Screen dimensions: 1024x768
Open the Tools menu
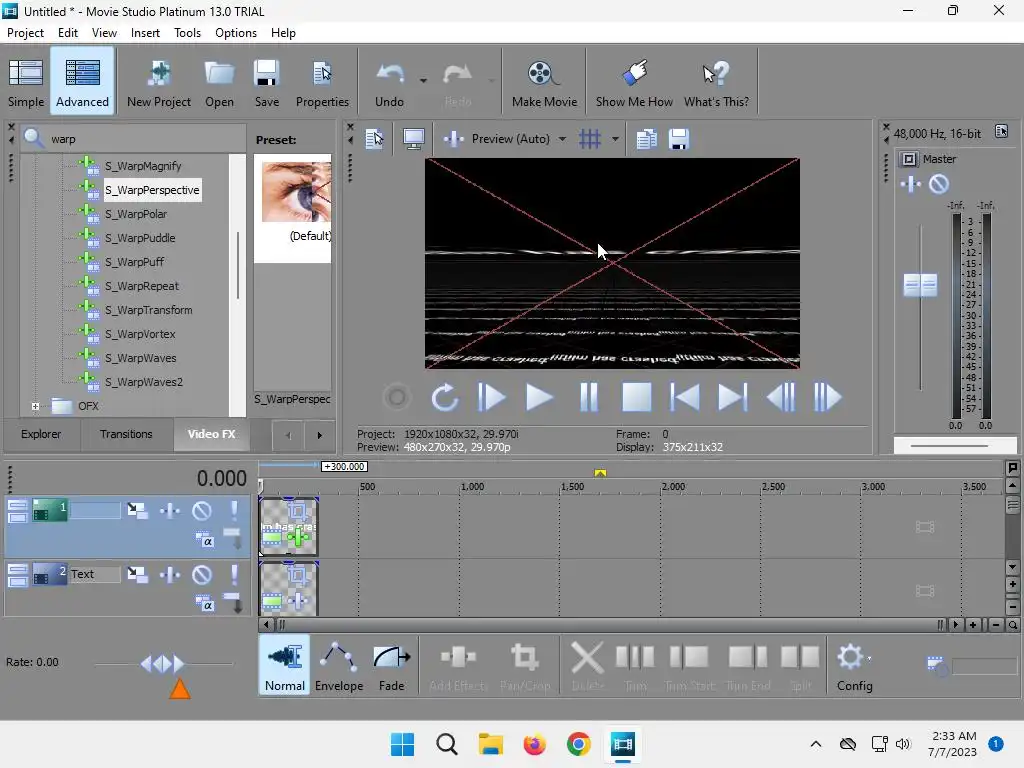coord(187,33)
